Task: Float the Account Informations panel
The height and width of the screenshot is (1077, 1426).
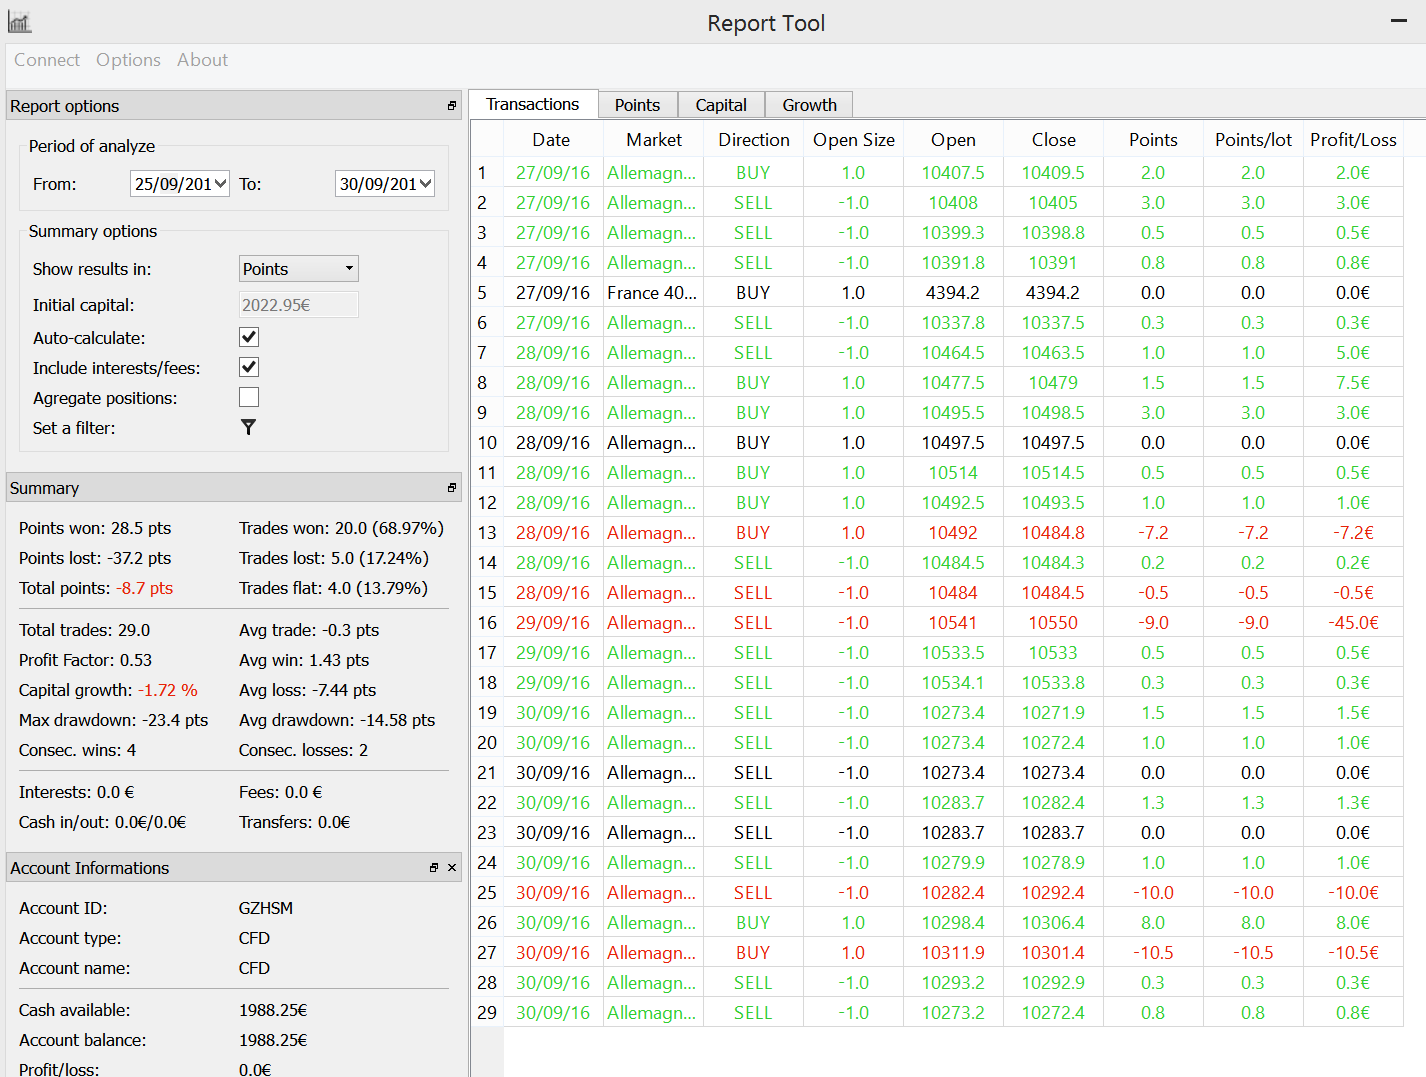Action: pyautogui.click(x=434, y=868)
